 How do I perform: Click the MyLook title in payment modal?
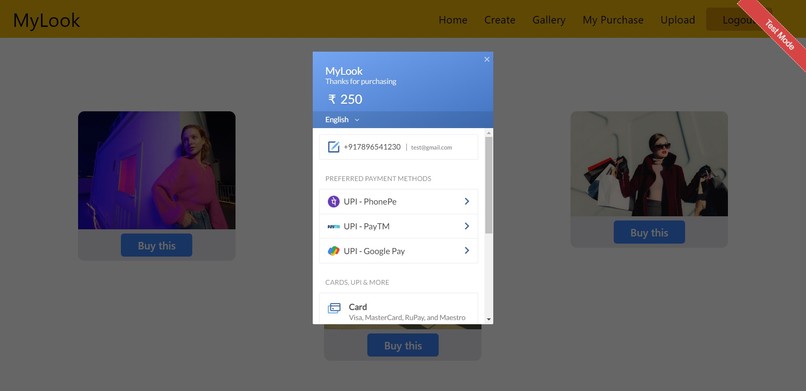pyautogui.click(x=344, y=71)
